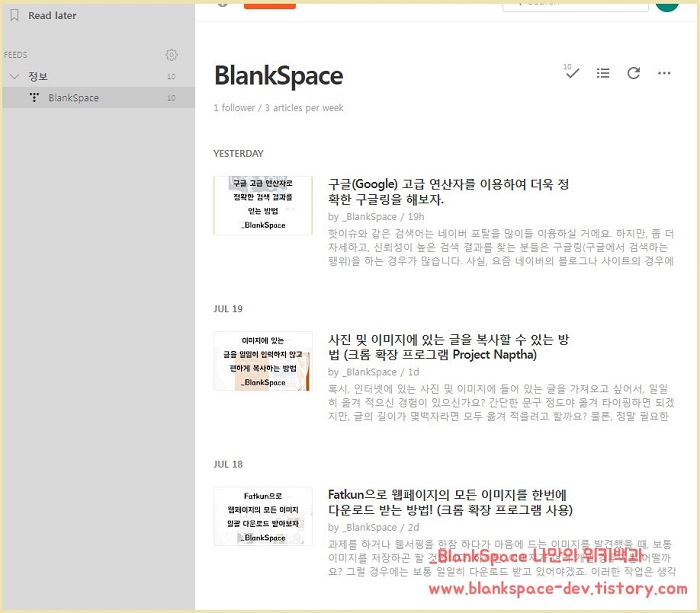Click summary text of Google 연산자 article
Viewport: 700px width, 613px height.
(501, 247)
